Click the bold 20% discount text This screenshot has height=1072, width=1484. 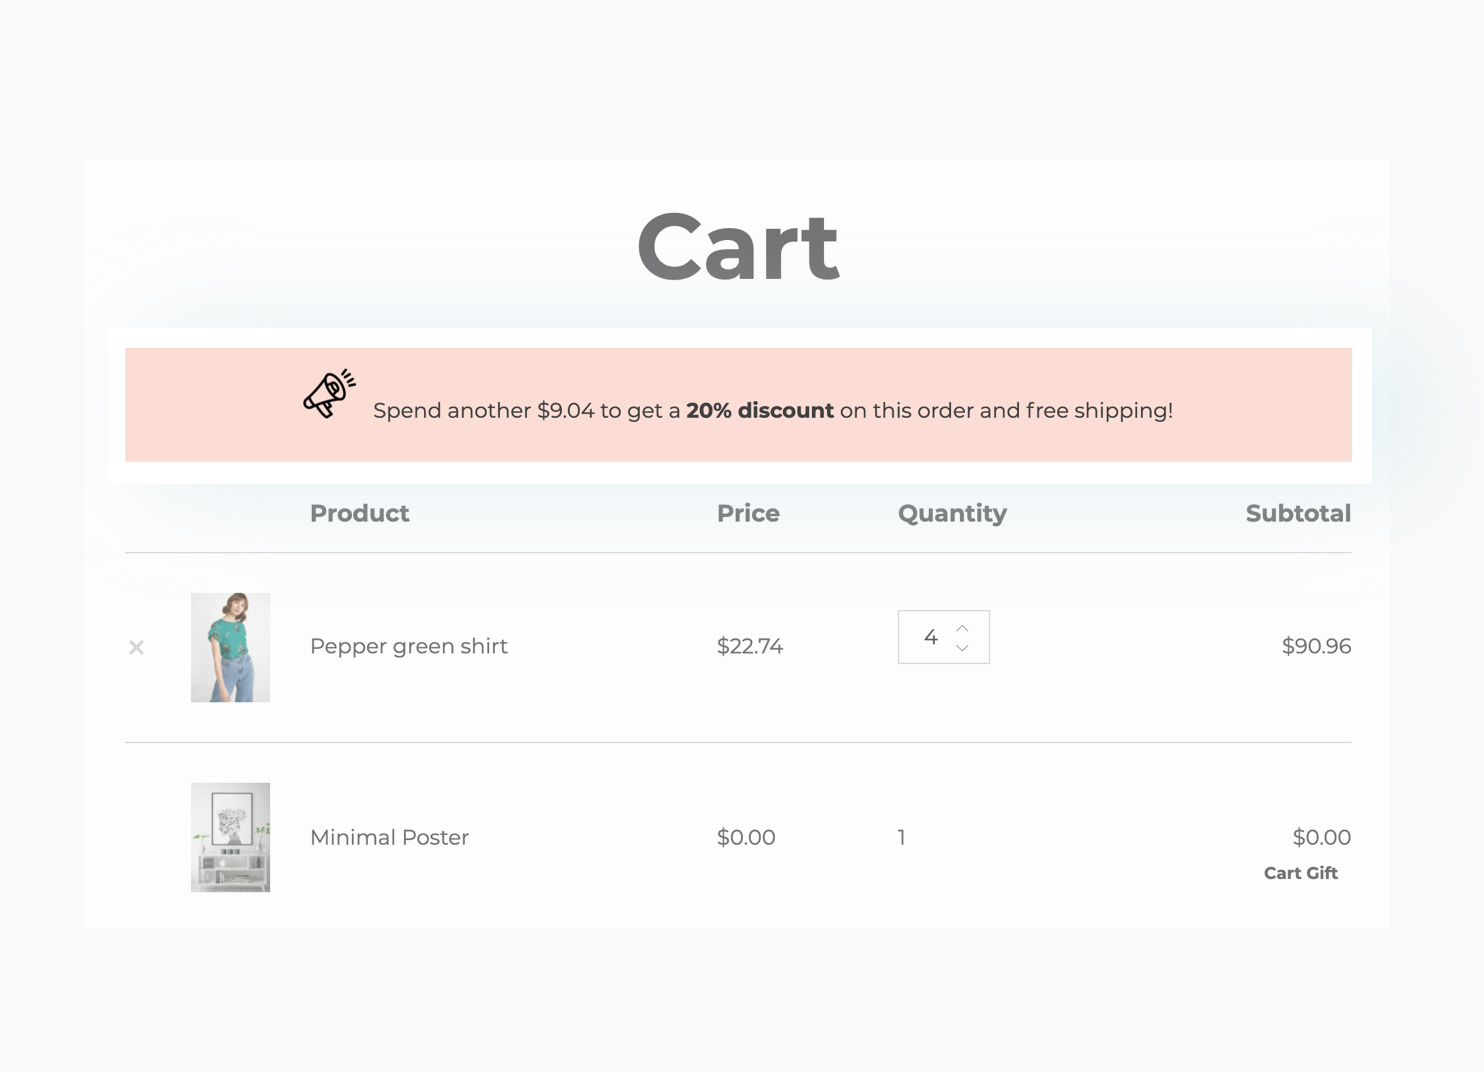click(x=759, y=410)
